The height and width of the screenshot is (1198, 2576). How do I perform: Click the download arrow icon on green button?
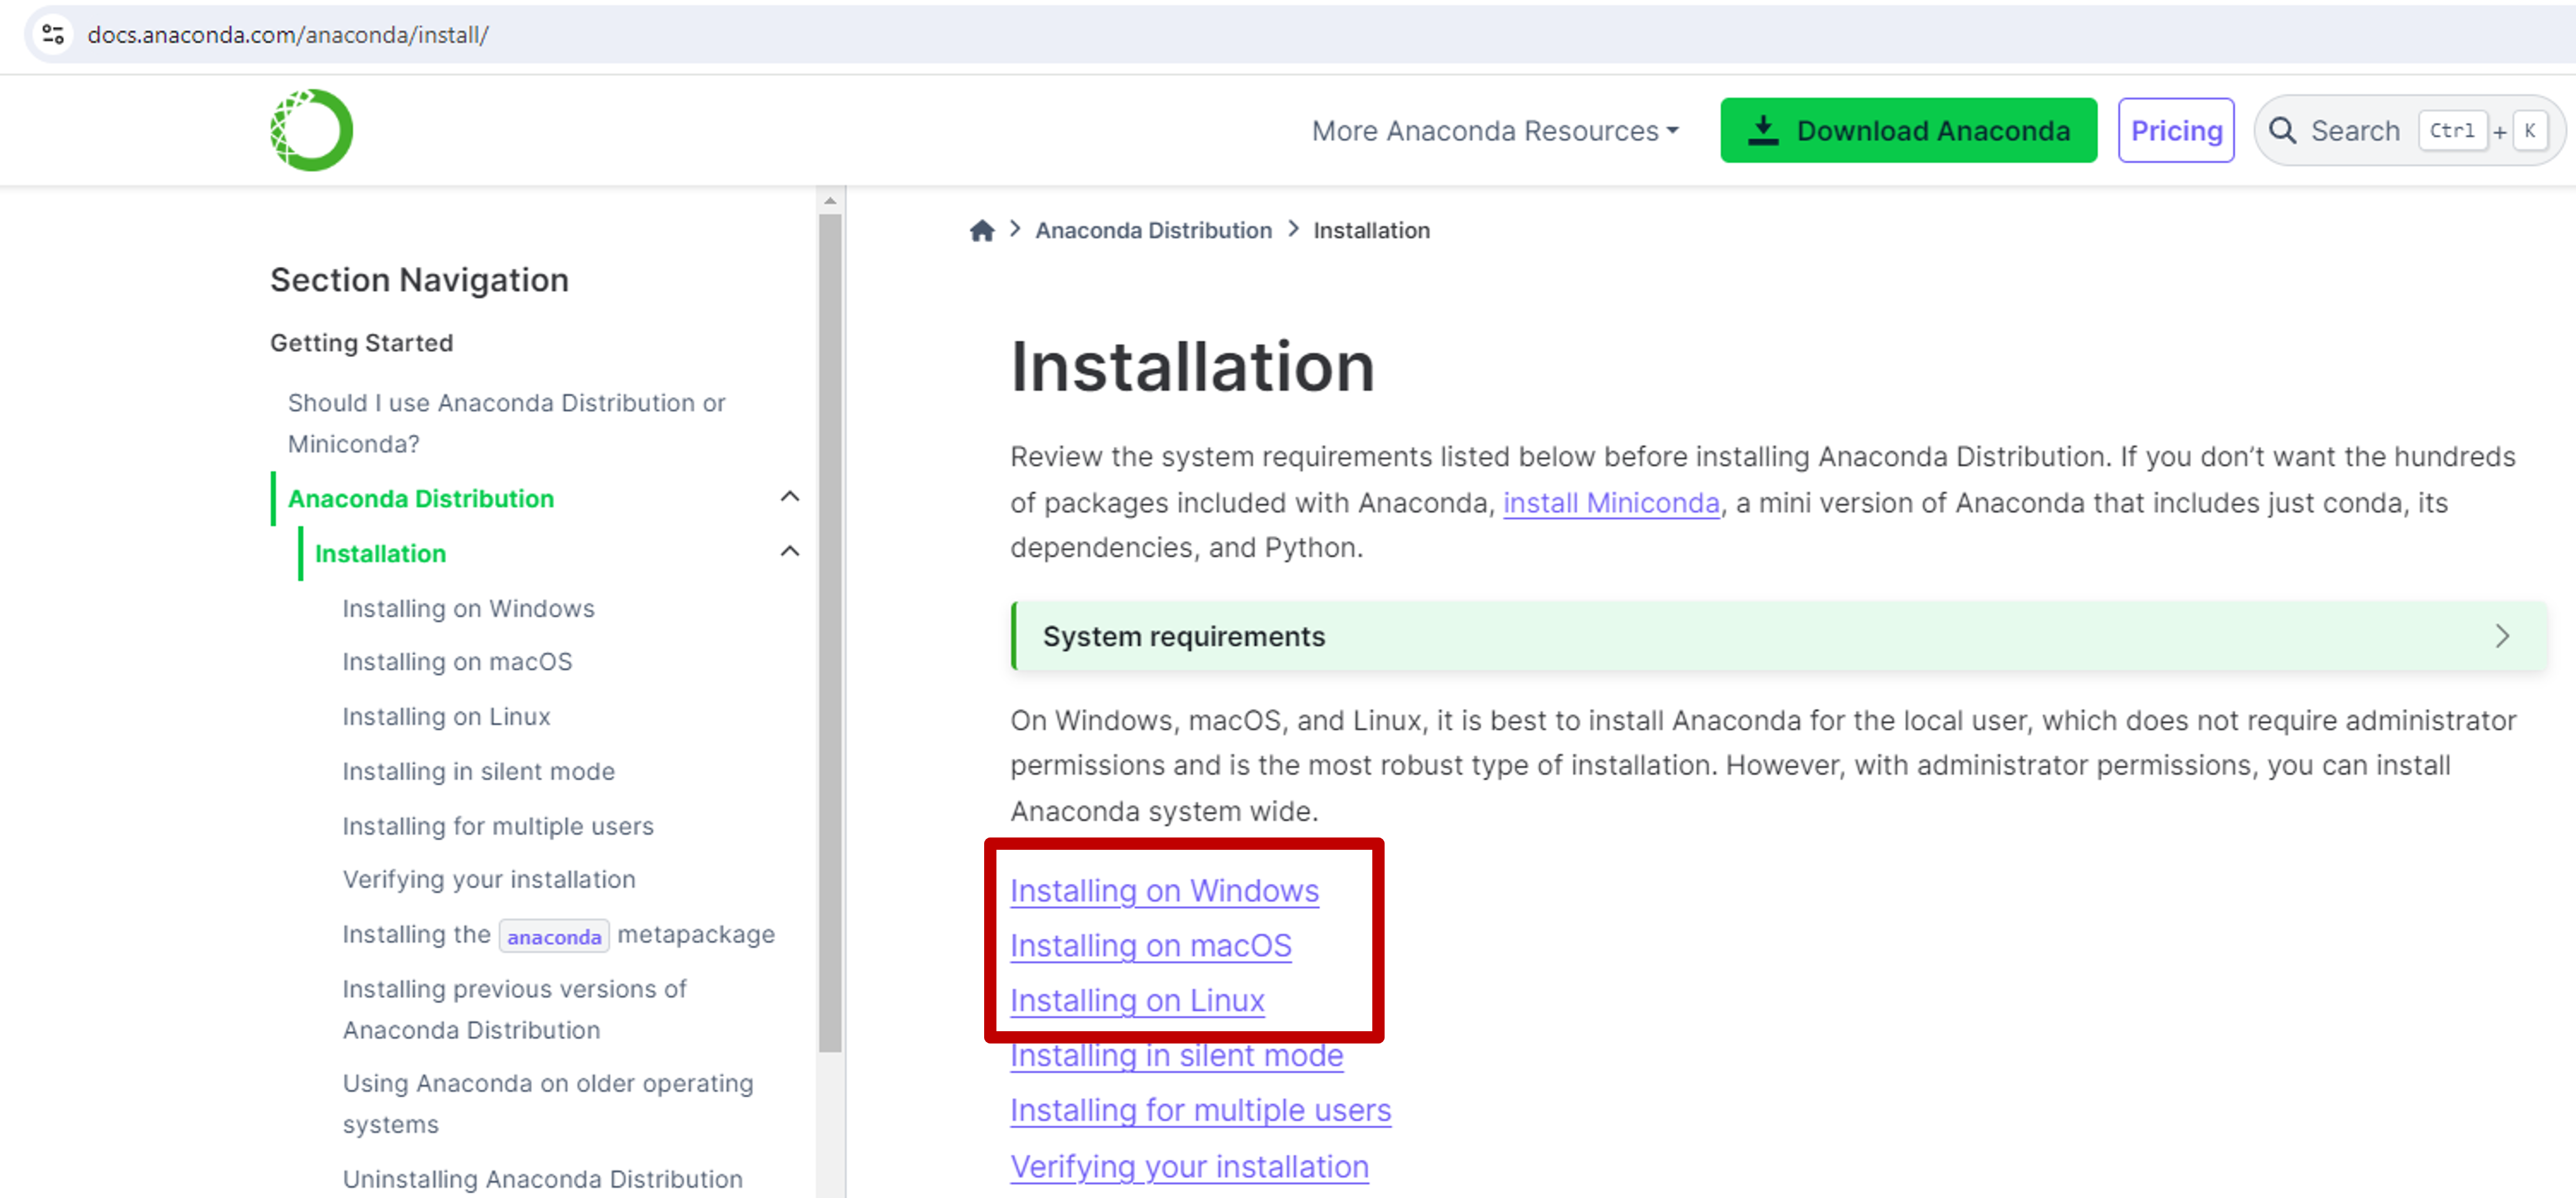pyautogui.click(x=1763, y=131)
